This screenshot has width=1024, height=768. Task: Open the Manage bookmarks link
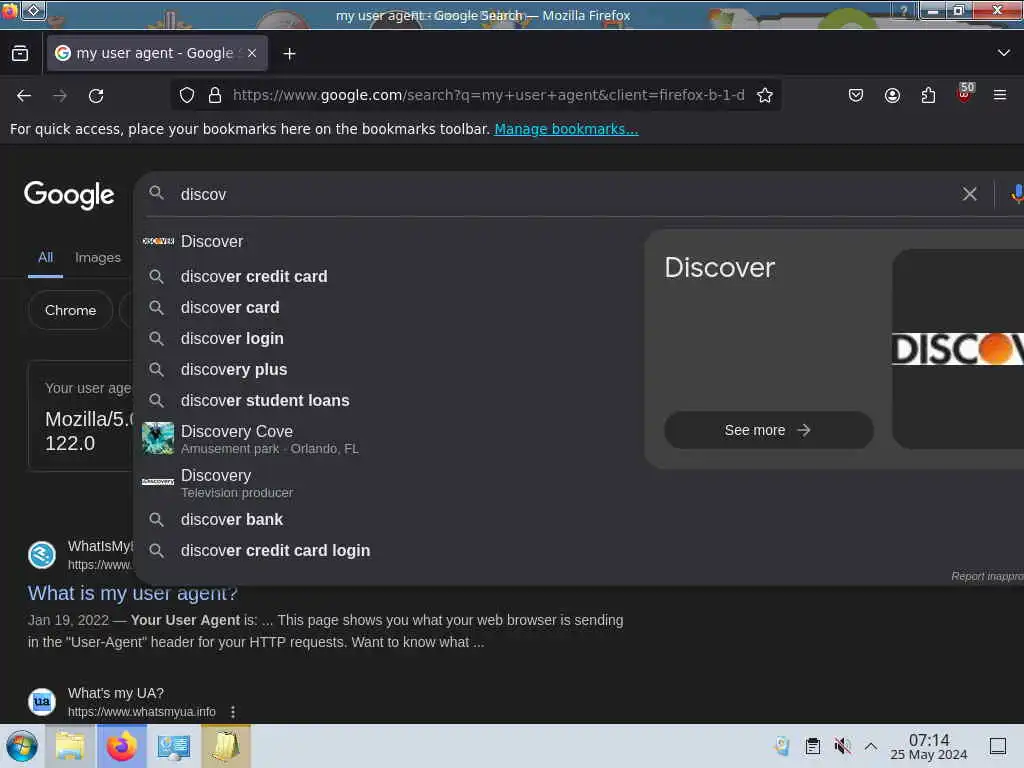[x=566, y=129]
